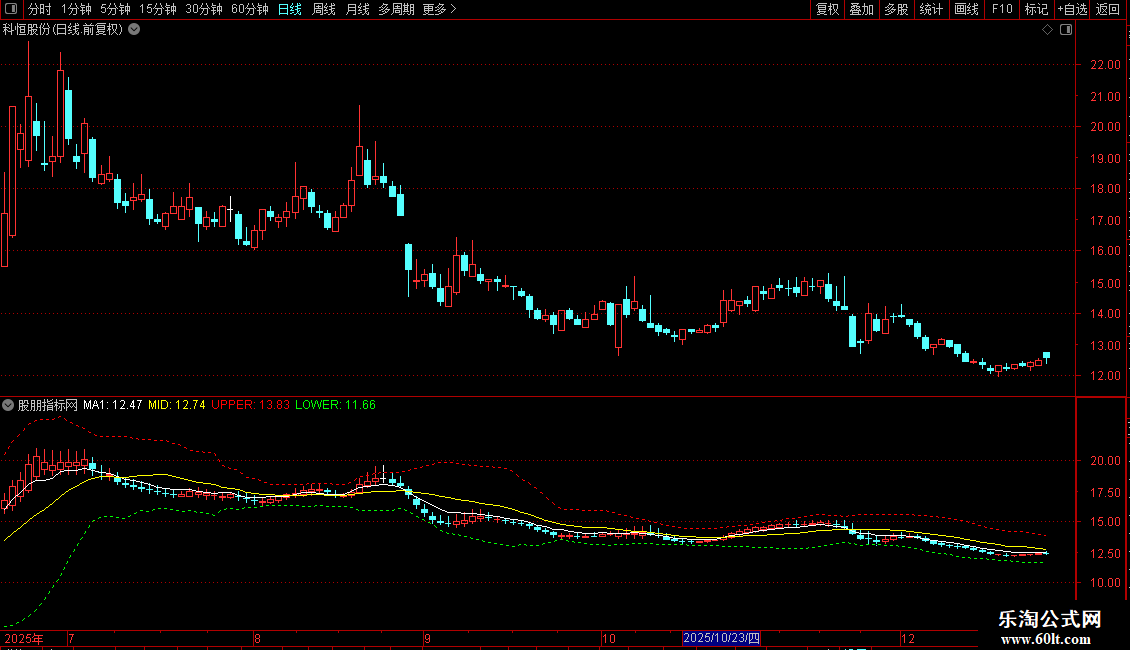
Task: Switch to 分时 view
Action: [40, 9]
